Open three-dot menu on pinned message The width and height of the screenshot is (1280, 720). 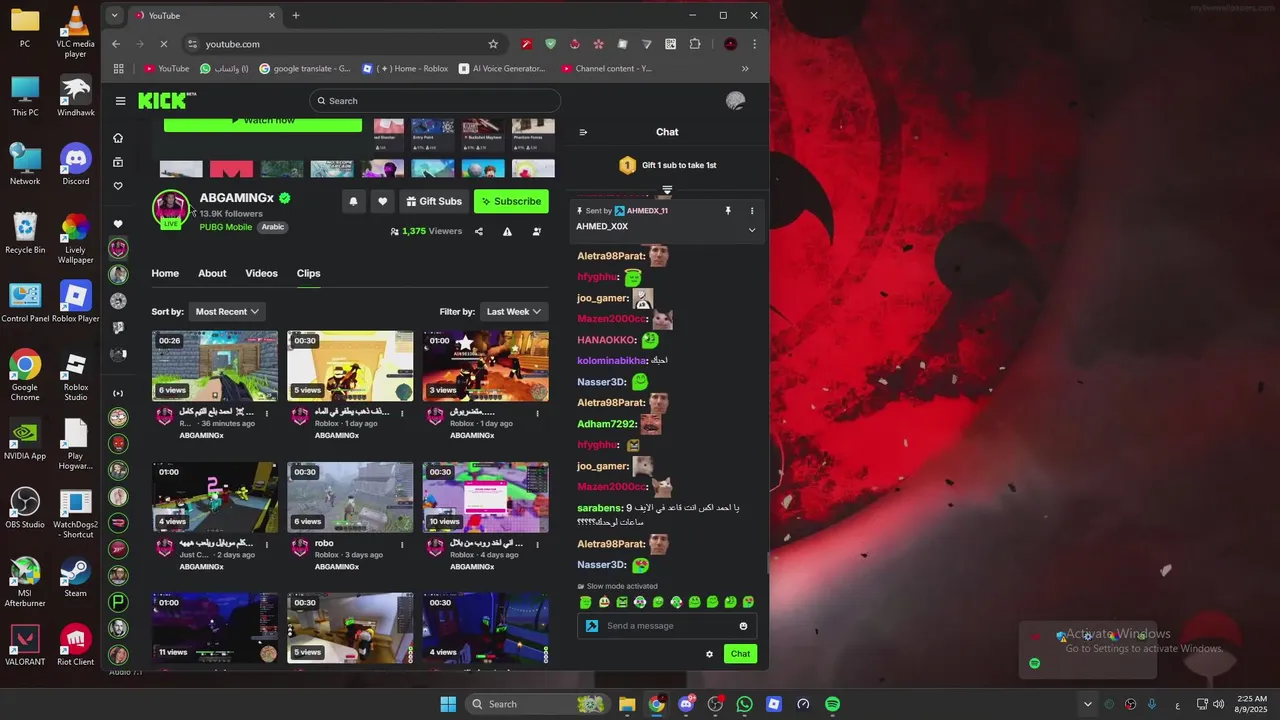pyautogui.click(x=752, y=211)
